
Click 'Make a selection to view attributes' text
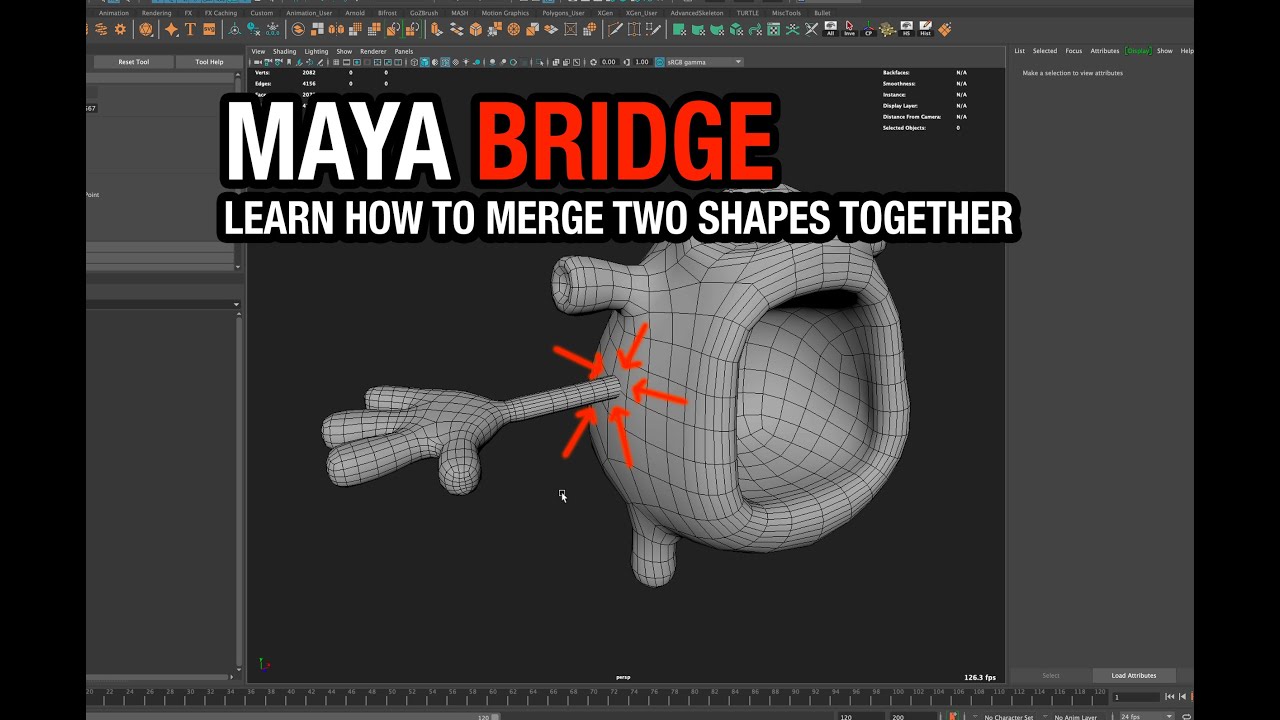(1072, 73)
